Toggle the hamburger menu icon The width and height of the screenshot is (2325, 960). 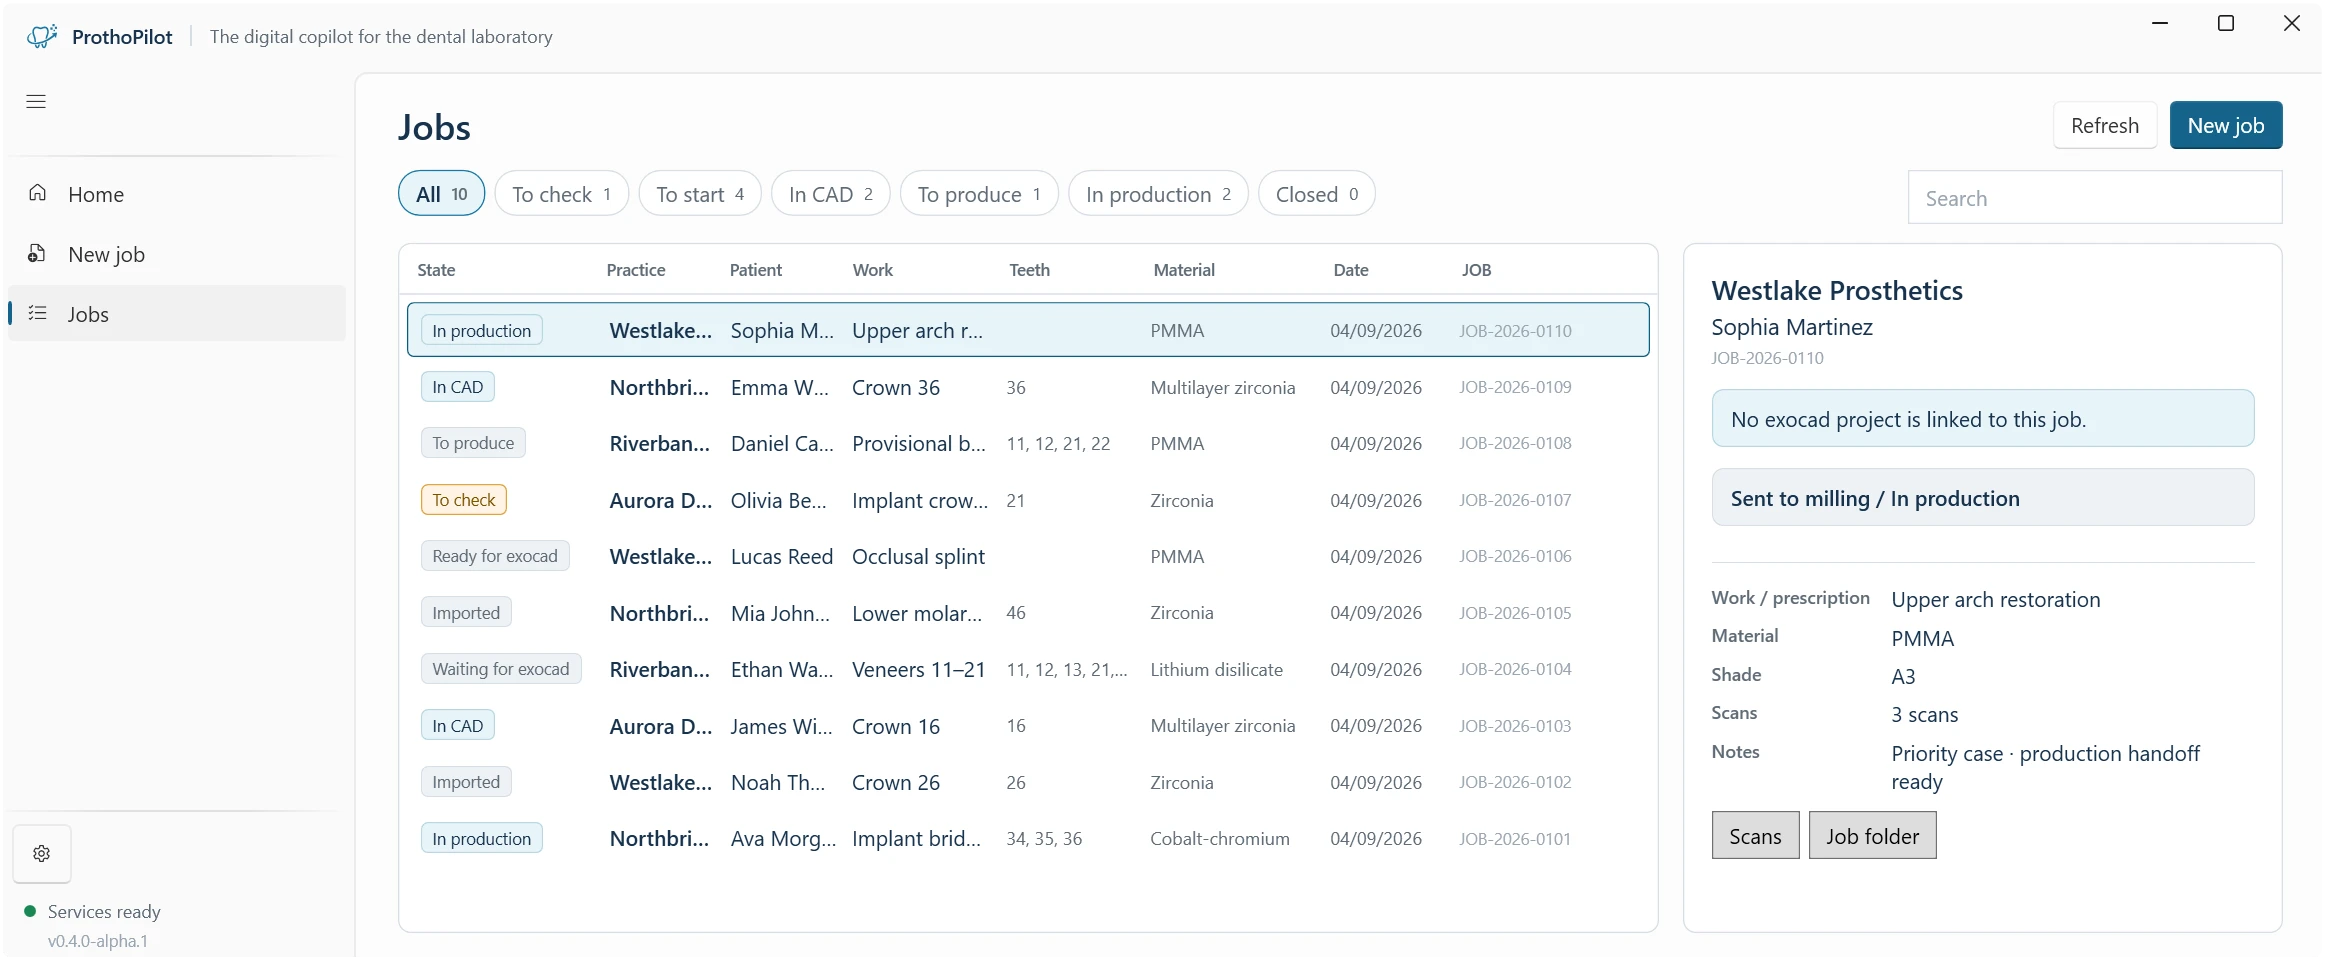[x=36, y=101]
